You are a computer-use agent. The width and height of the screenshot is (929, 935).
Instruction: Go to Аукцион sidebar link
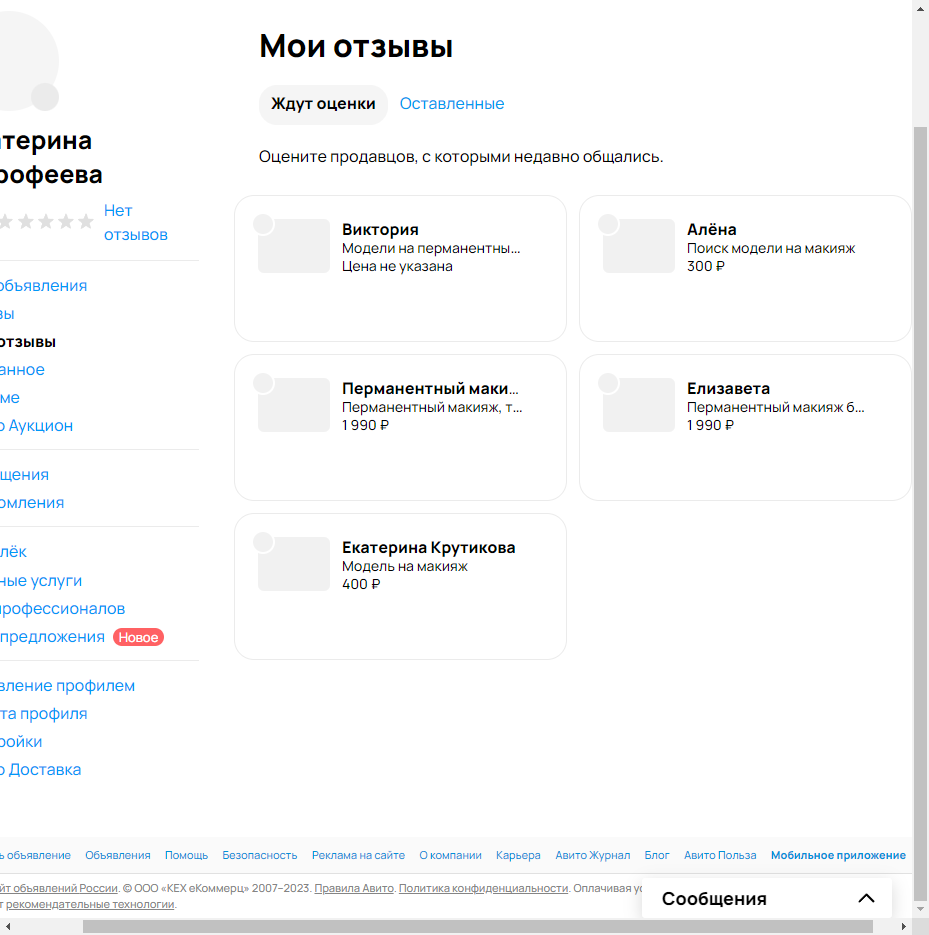pos(36,426)
